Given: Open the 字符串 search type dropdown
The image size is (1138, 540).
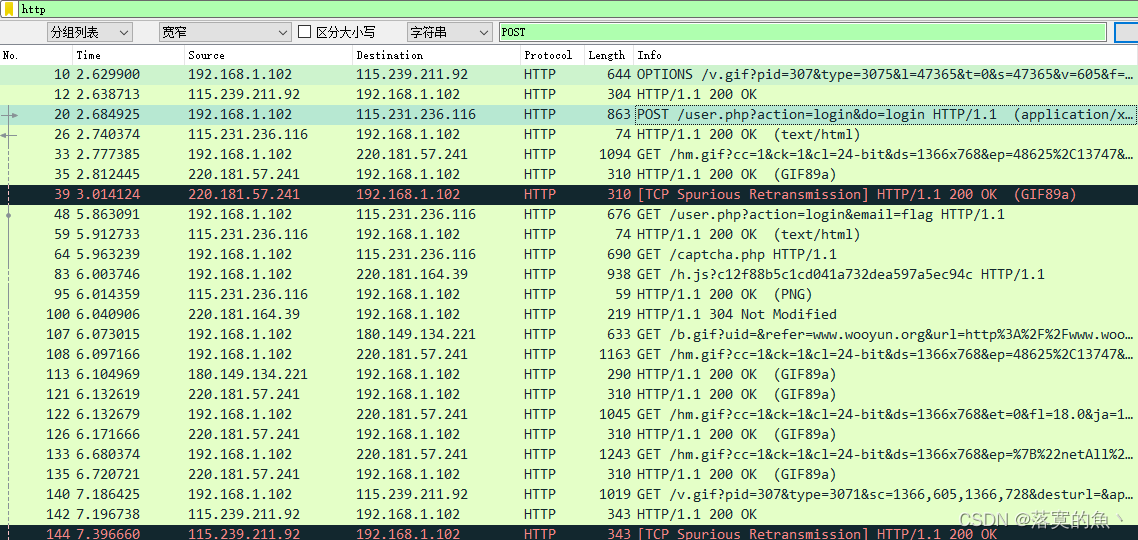Looking at the screenshot, I should 449,32.
